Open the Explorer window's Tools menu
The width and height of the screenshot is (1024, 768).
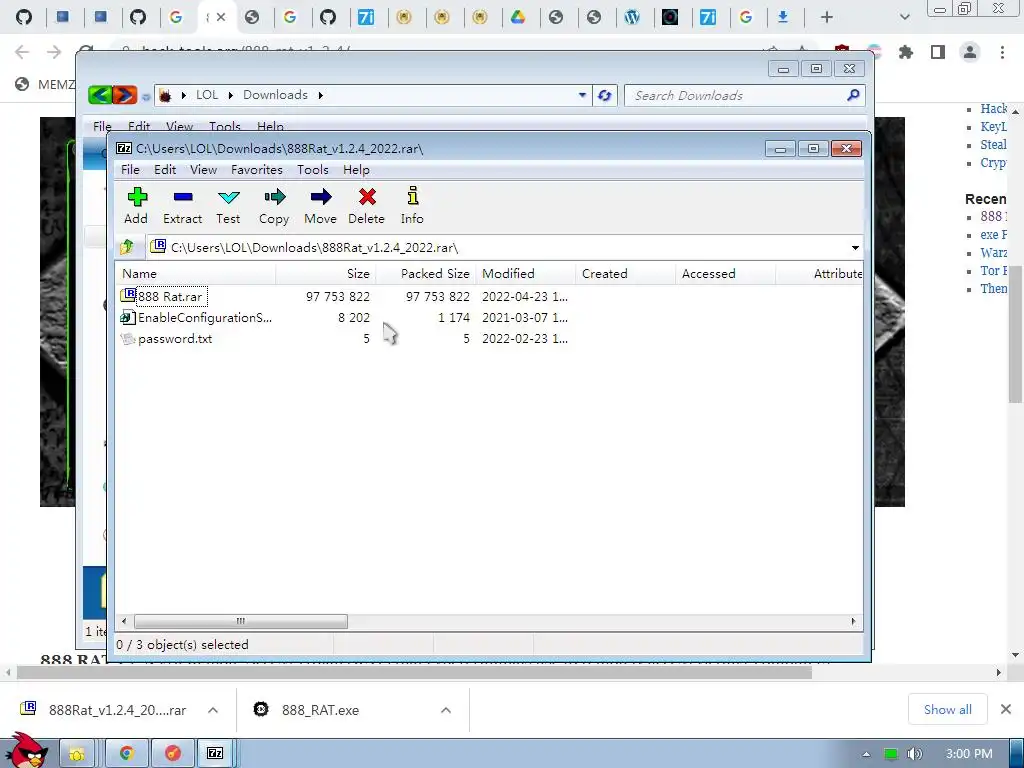tap(225, 126)
